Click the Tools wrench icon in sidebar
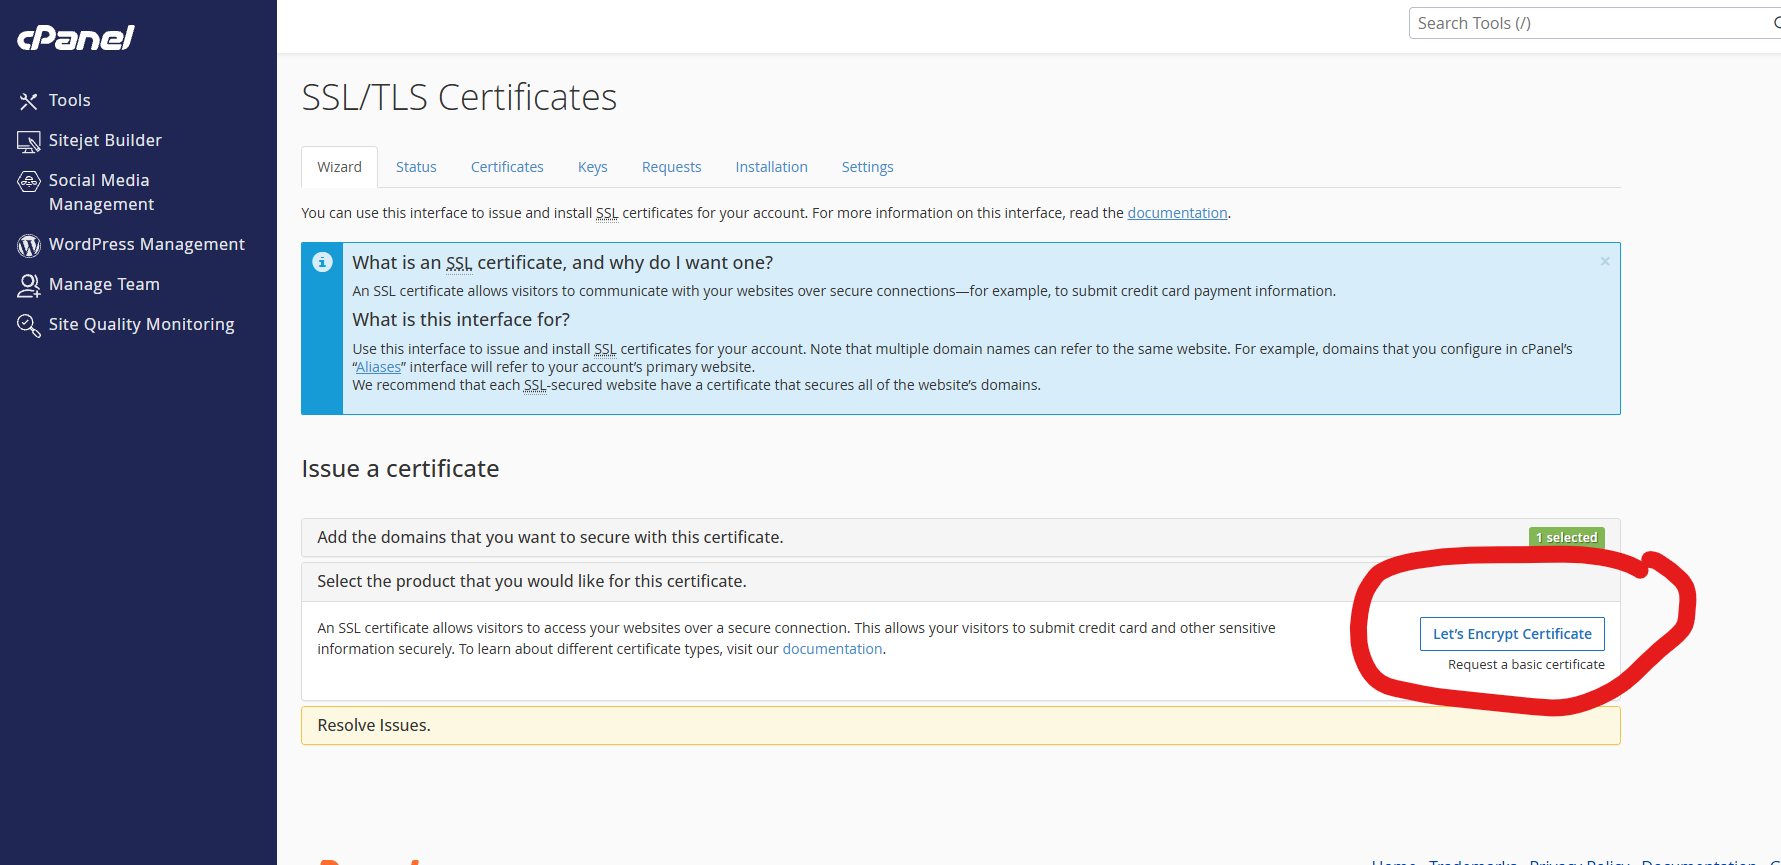 pos(28,101)
